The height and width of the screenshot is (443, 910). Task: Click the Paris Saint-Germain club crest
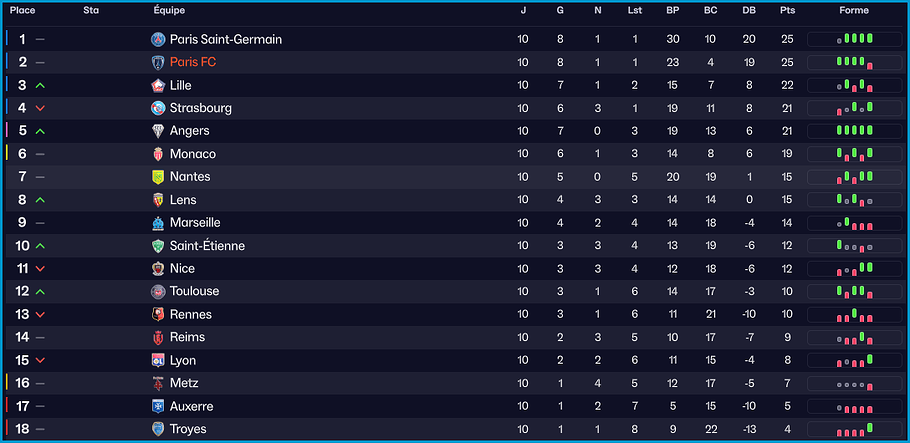[x=158, y=39]
